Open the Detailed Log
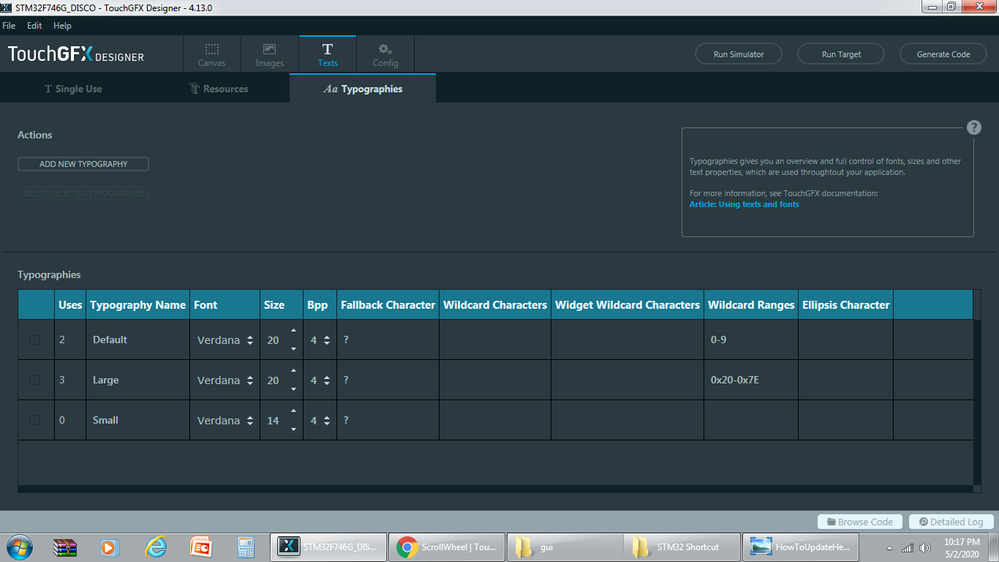 click(951, 522)
